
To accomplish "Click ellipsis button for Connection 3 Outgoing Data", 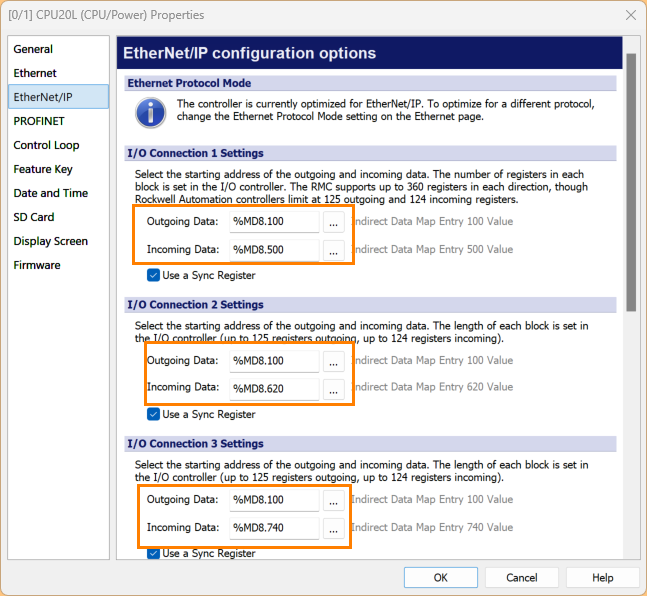I will coord(334,500).
